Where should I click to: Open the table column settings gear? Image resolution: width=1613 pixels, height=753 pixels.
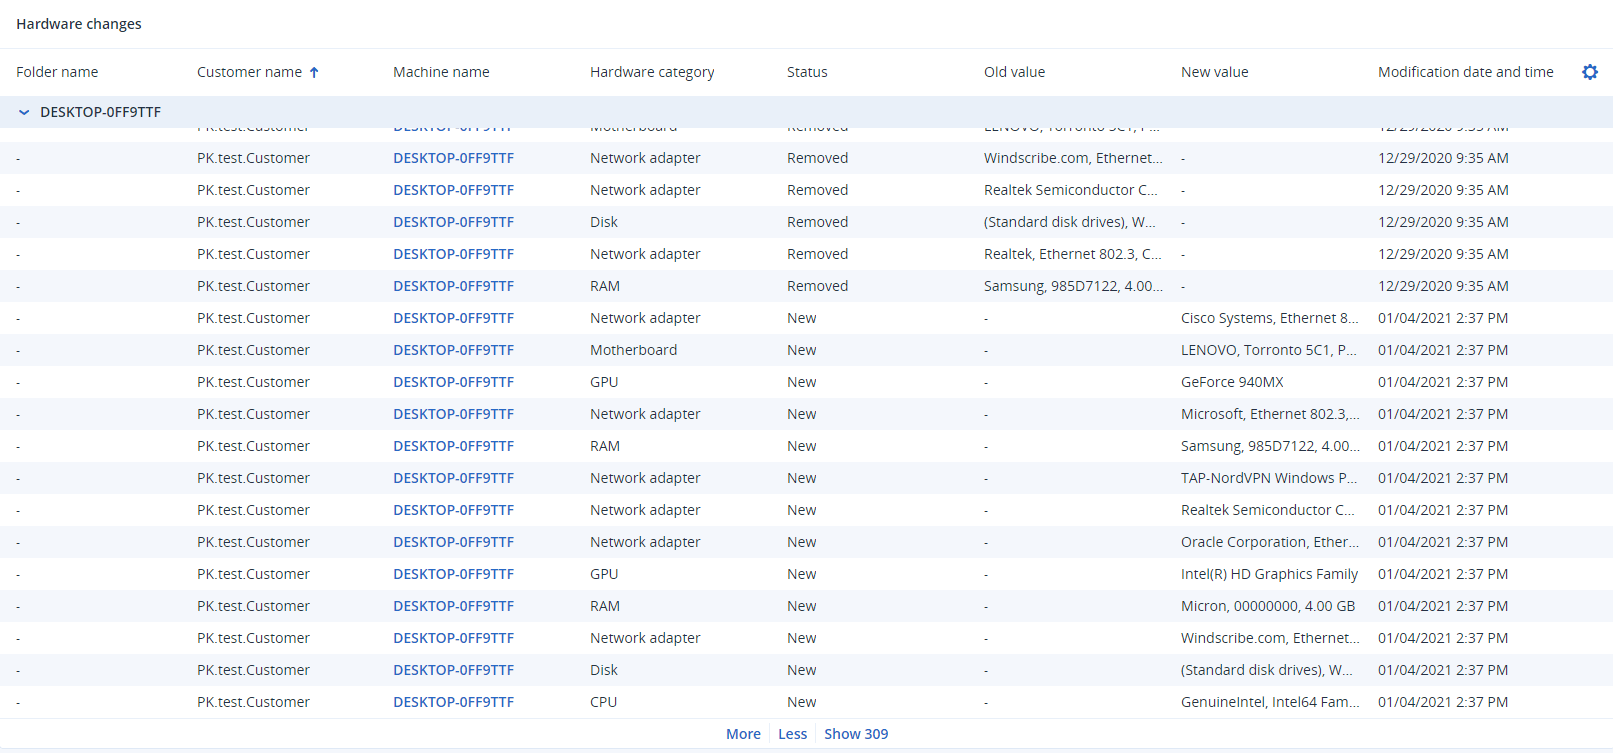tap(1589, 72)
